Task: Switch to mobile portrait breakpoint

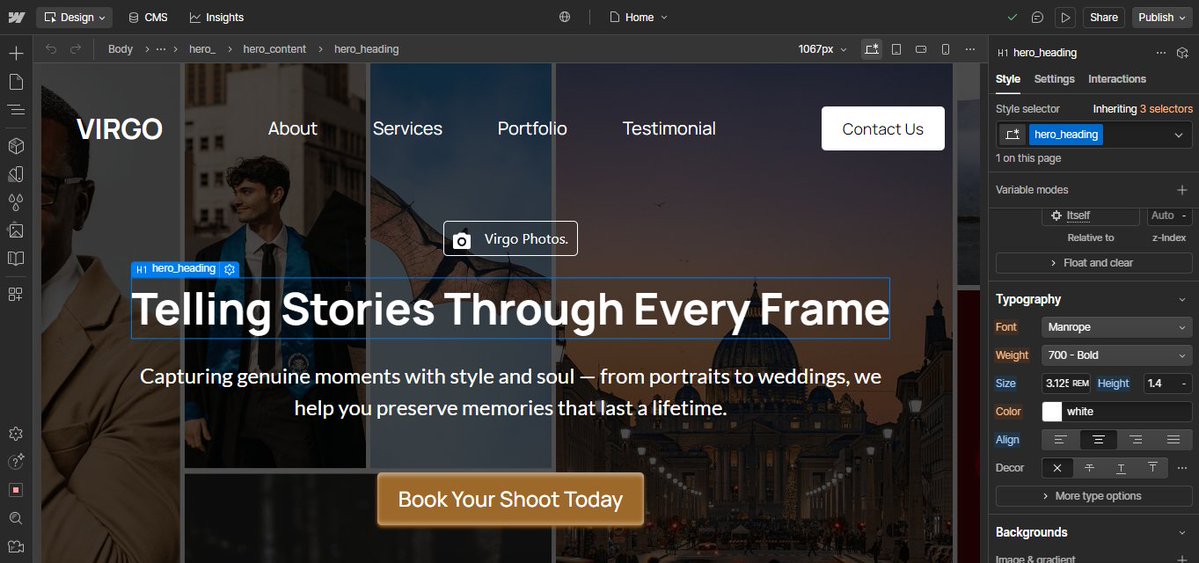Action: pyautogui.click(x=945, y=49)
